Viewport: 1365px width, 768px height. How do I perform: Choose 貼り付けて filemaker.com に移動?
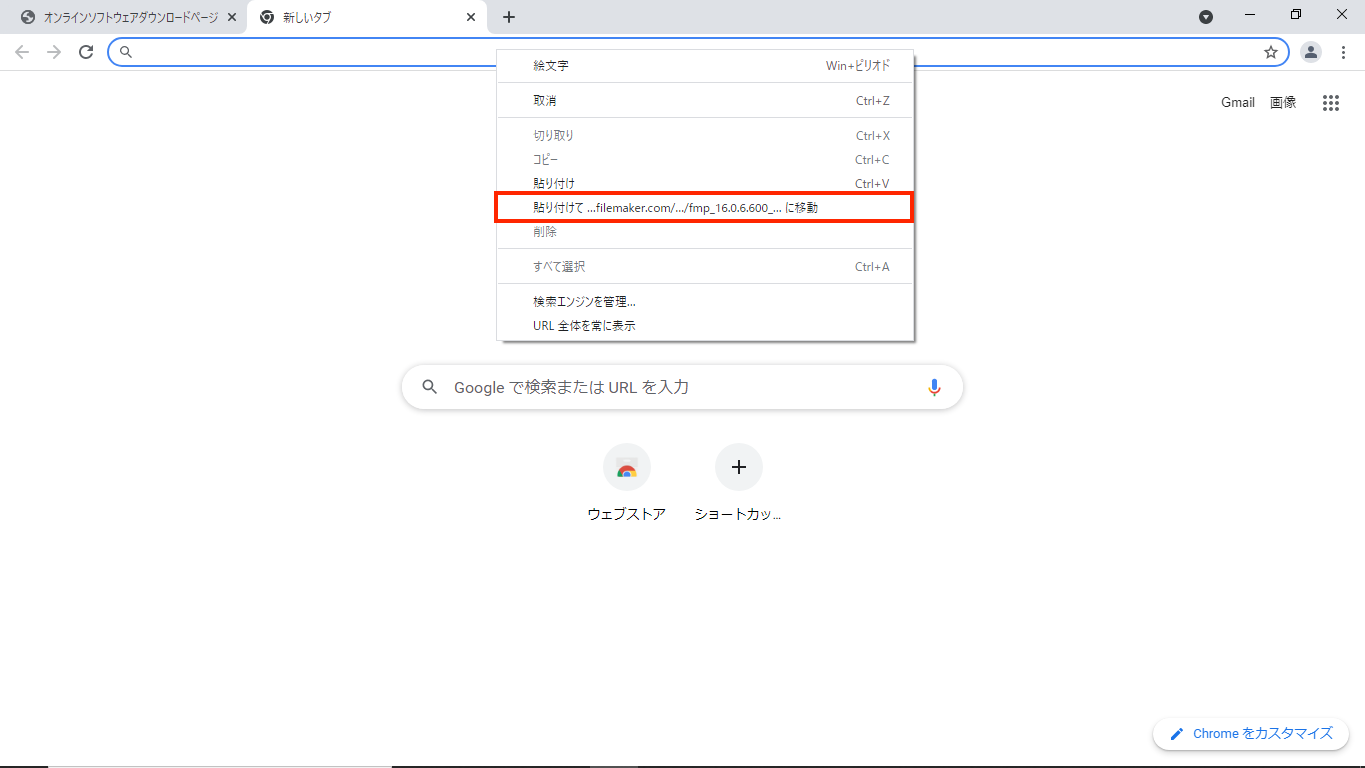[x=706, y=208]
